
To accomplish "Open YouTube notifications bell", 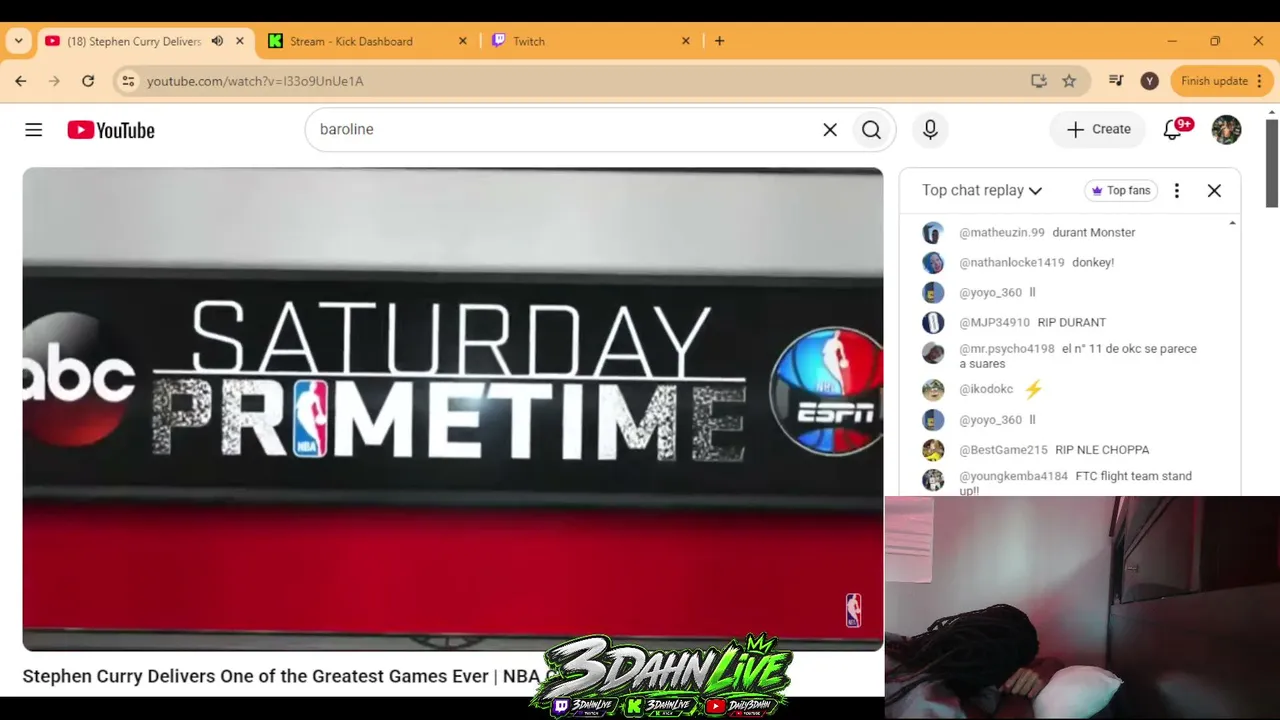I will [x=1173, y=130].
